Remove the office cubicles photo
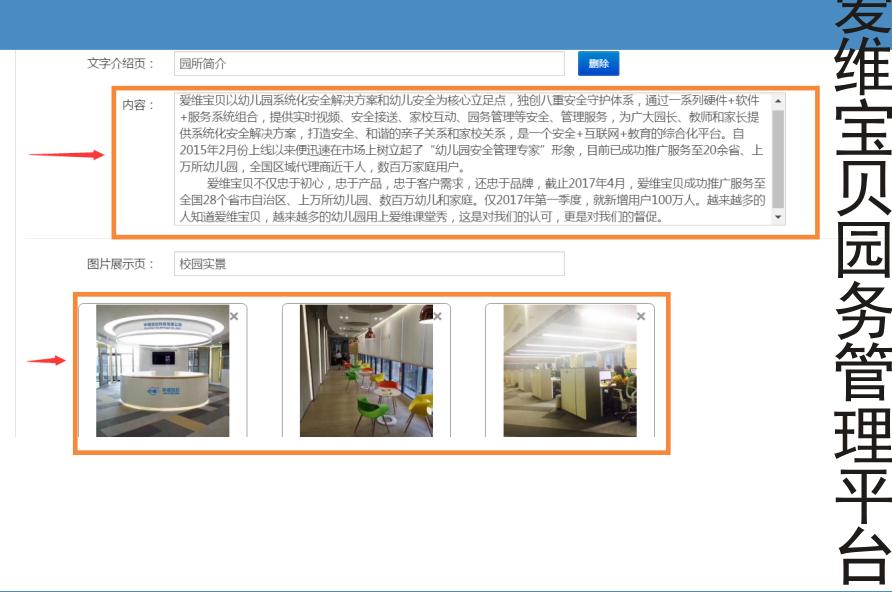 (x=641, y=316)
